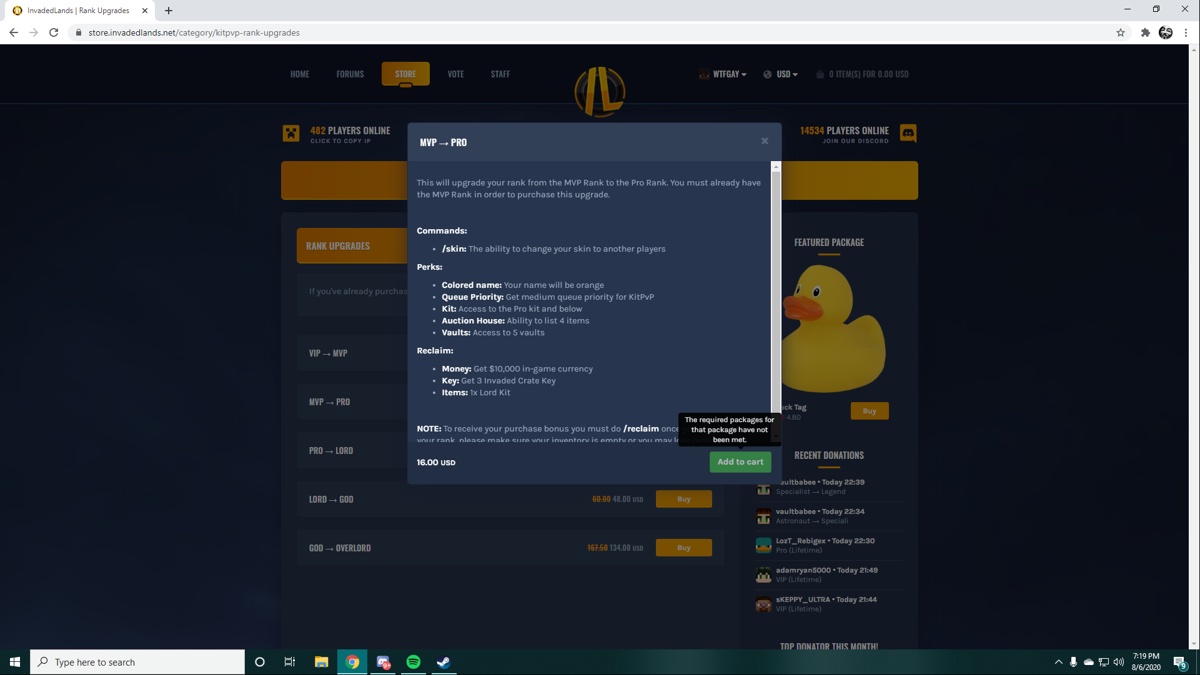Click sKEPPY_ULTRA donation avatar
The width and height of the screenshot is (1200, 675).
coord(763,604)
